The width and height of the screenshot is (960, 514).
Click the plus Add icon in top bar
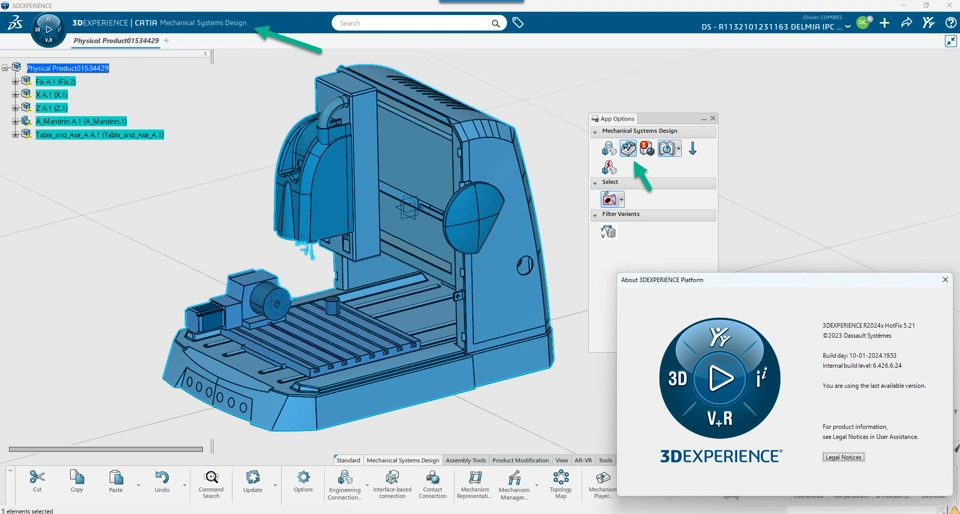tap(885, 23)
